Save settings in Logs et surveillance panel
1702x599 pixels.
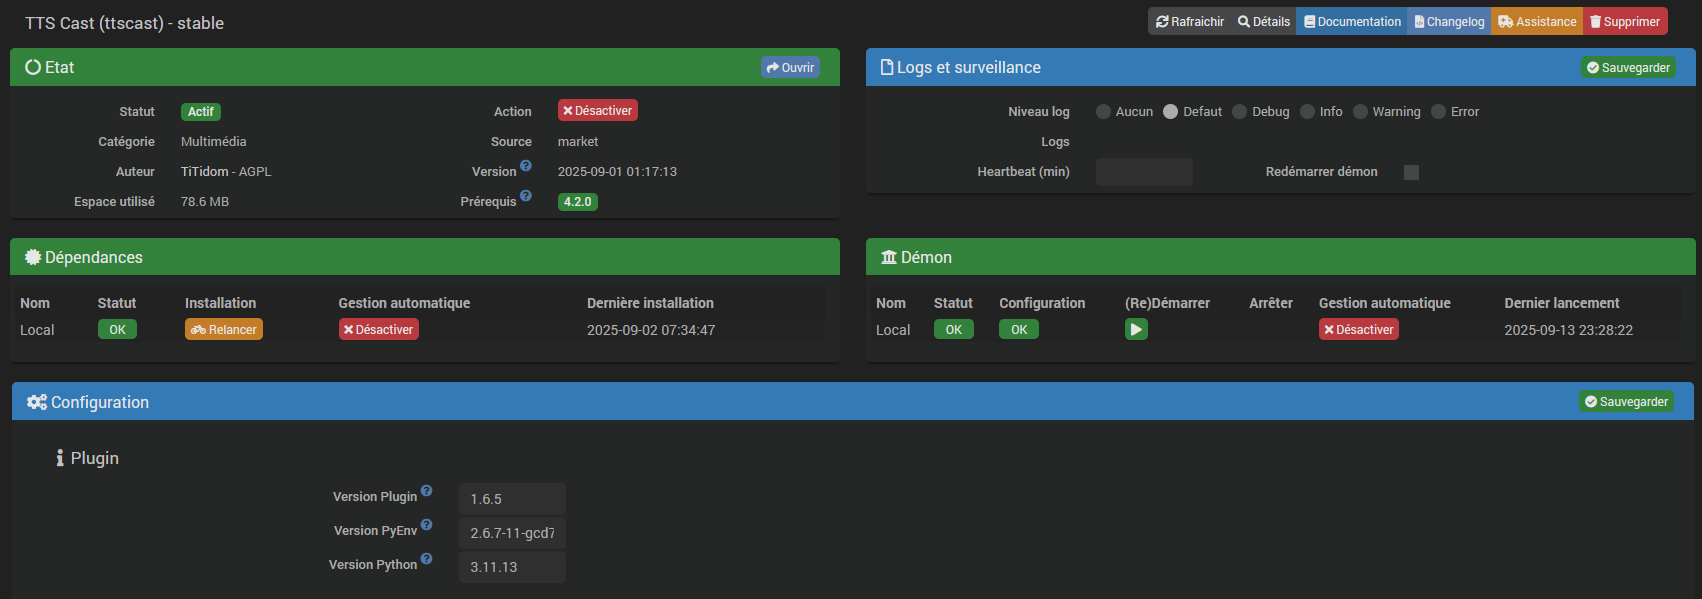pos(1628,68)
